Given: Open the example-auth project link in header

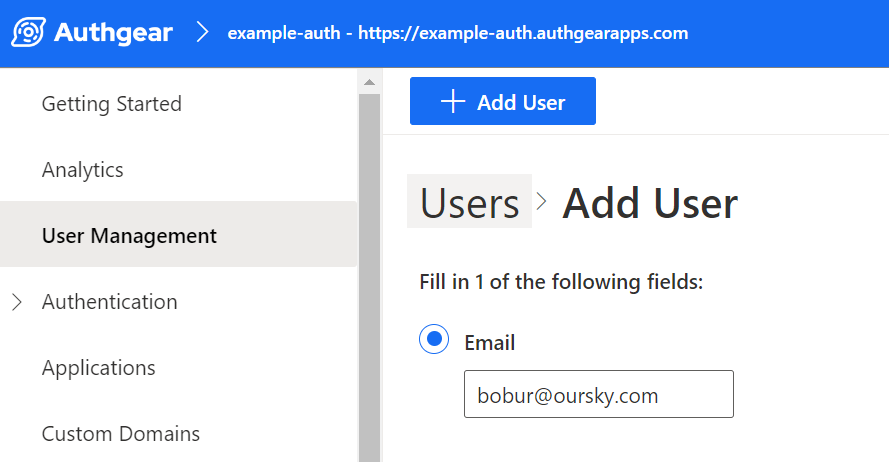Looking at the screenshot, I should [x=458, y=33].
